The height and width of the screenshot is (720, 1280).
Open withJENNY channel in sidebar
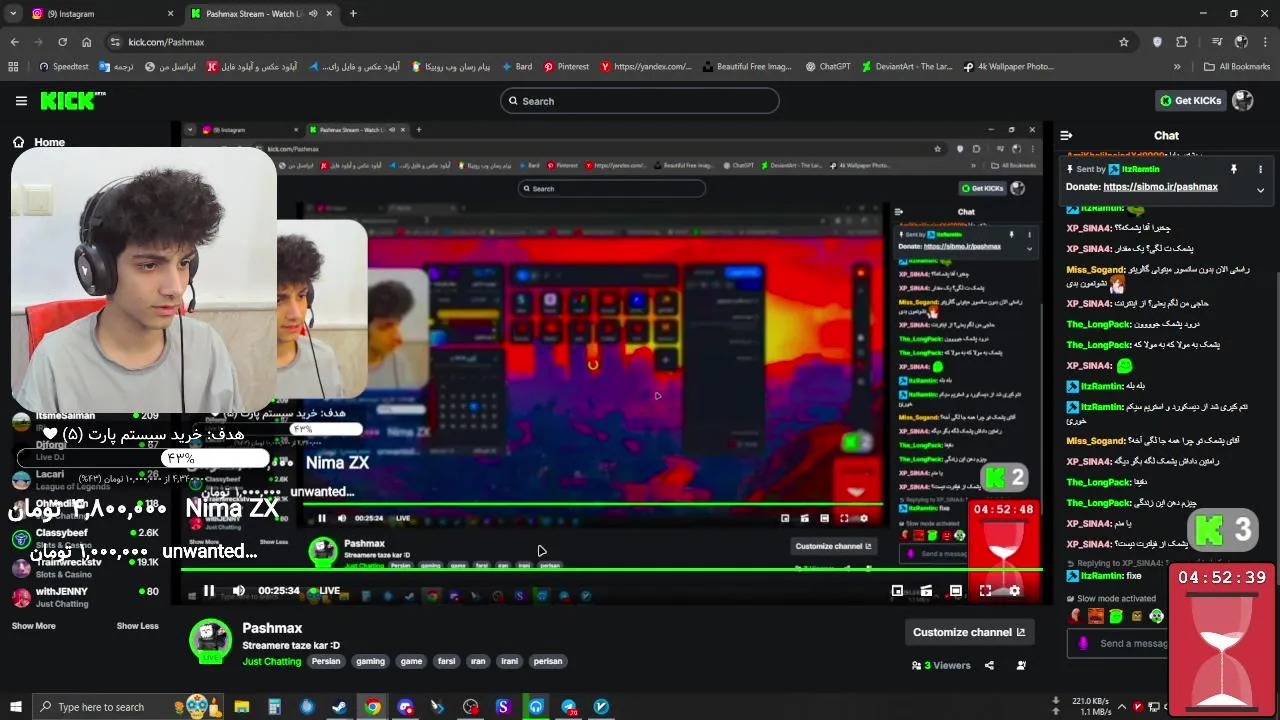pos(85,597)
